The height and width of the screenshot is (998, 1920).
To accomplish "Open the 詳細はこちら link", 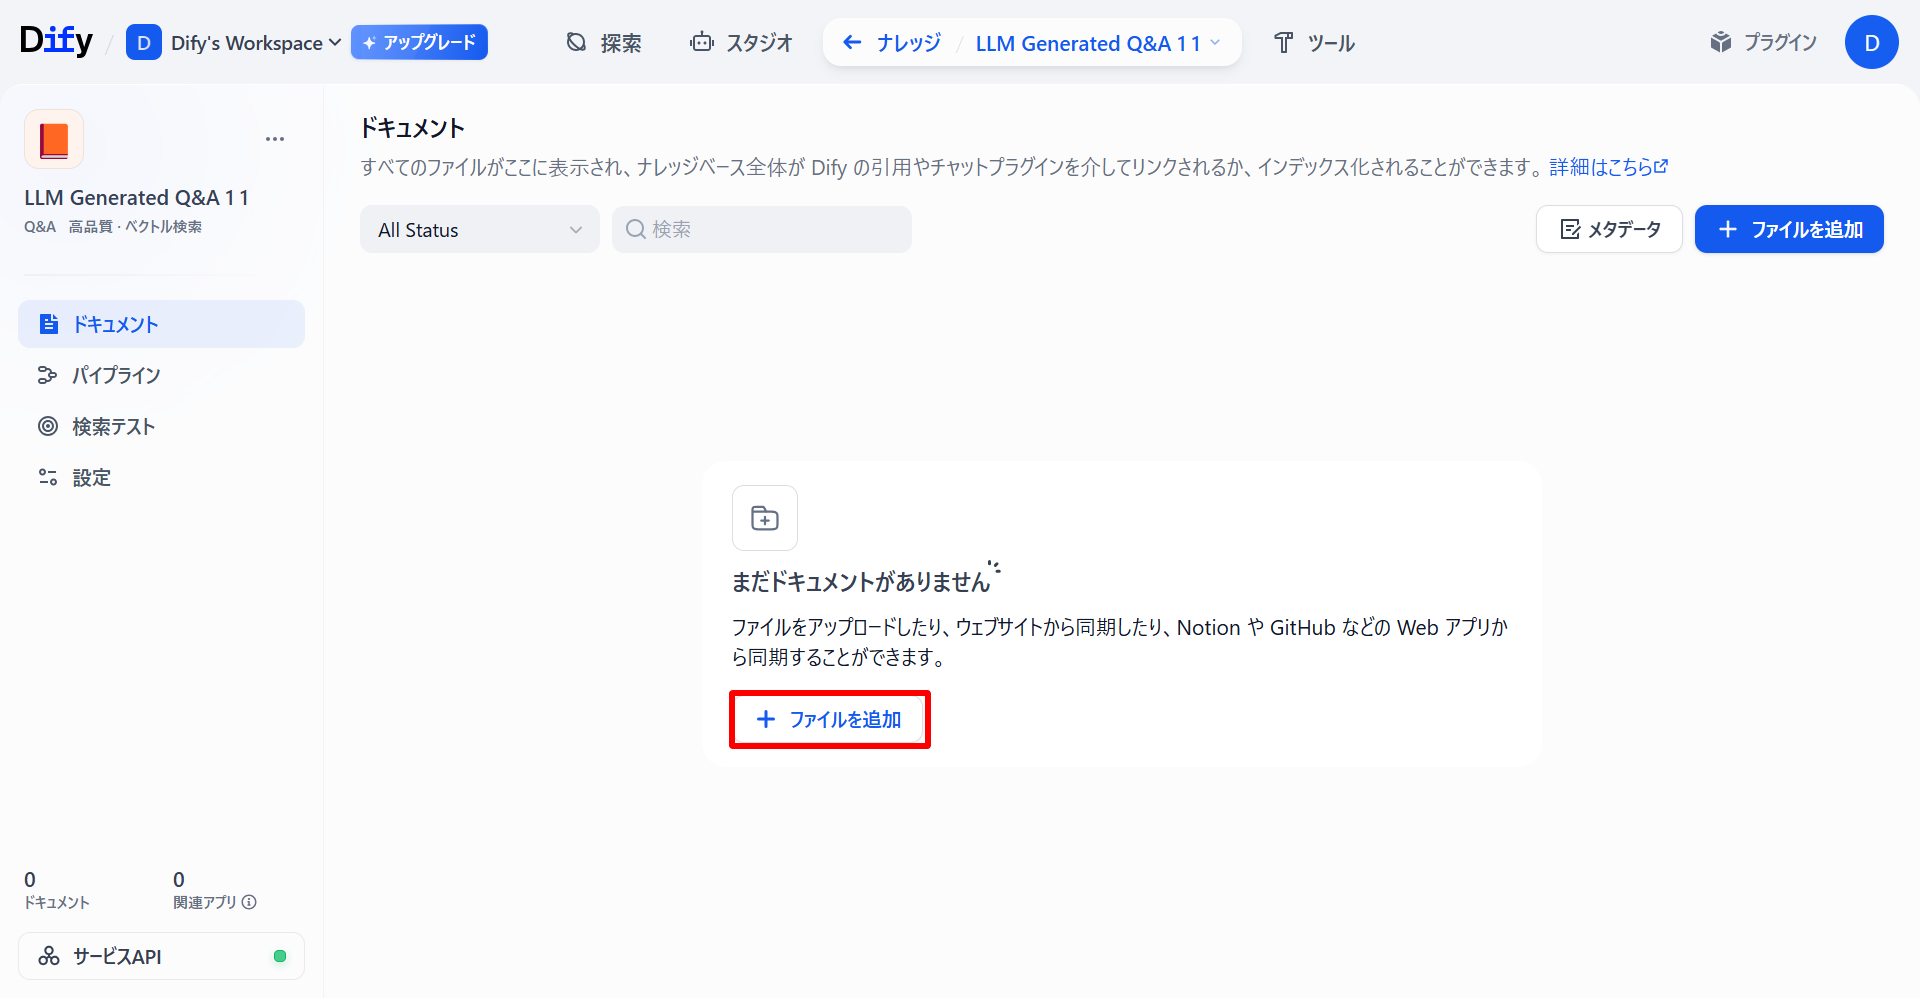I will pyautogui.click(x=1606, y=167).
